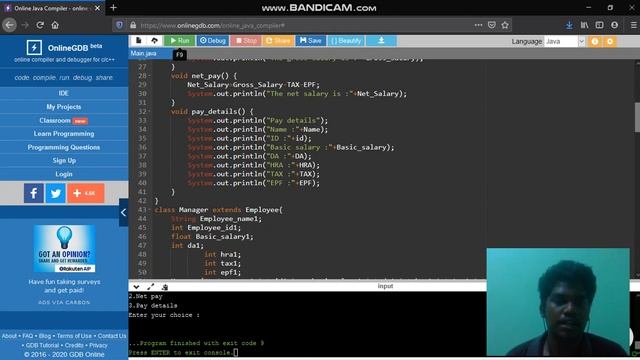Collapse the console with the chevron icon

(136, 287)
